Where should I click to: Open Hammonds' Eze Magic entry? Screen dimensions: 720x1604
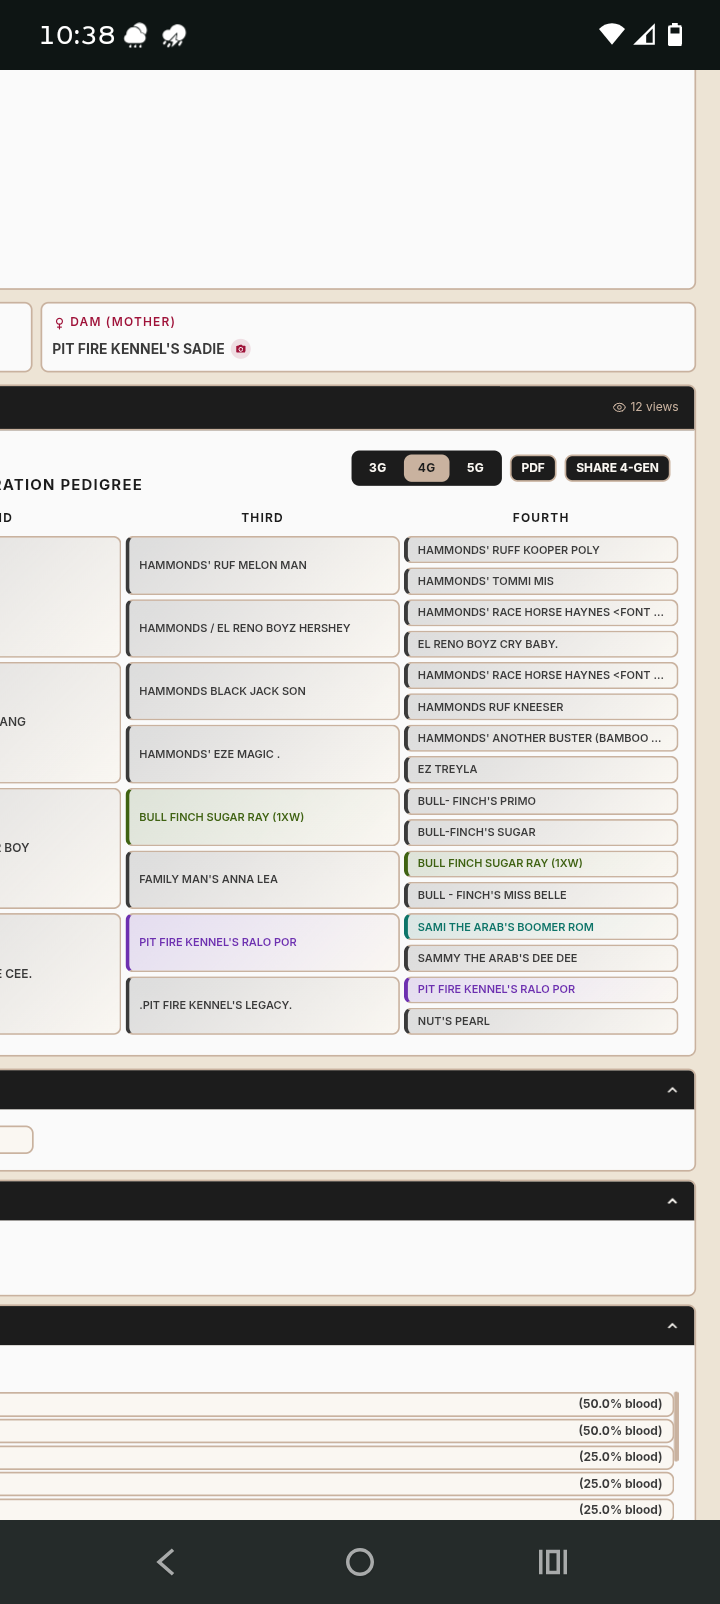[x=263, y=755]
